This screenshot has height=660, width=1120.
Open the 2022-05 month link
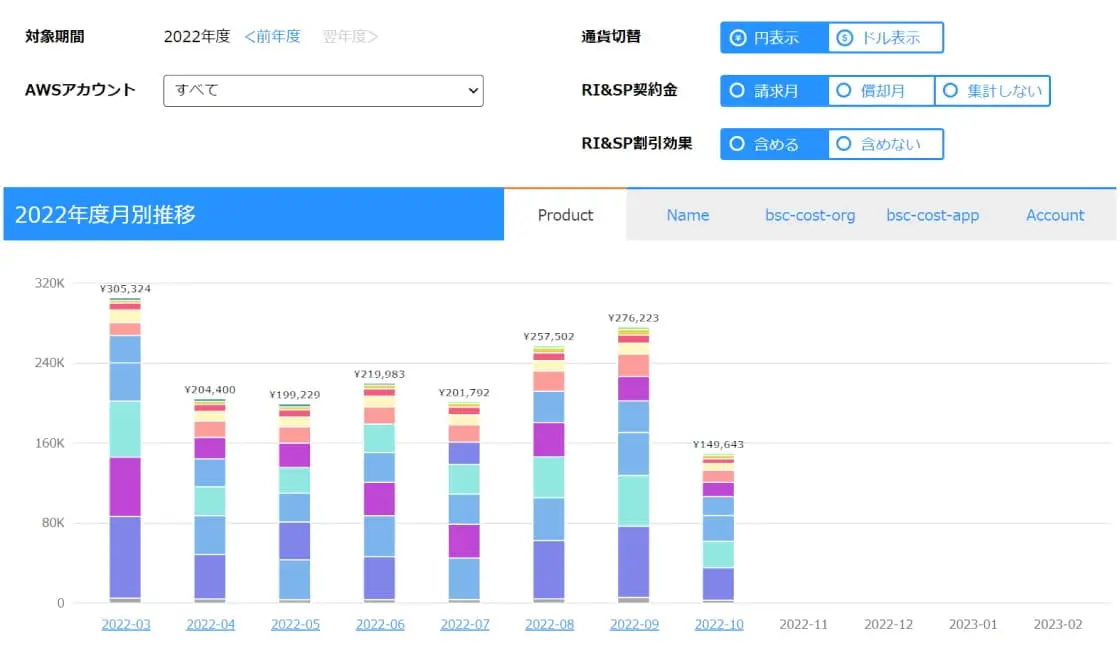click(x=295, y=624)
